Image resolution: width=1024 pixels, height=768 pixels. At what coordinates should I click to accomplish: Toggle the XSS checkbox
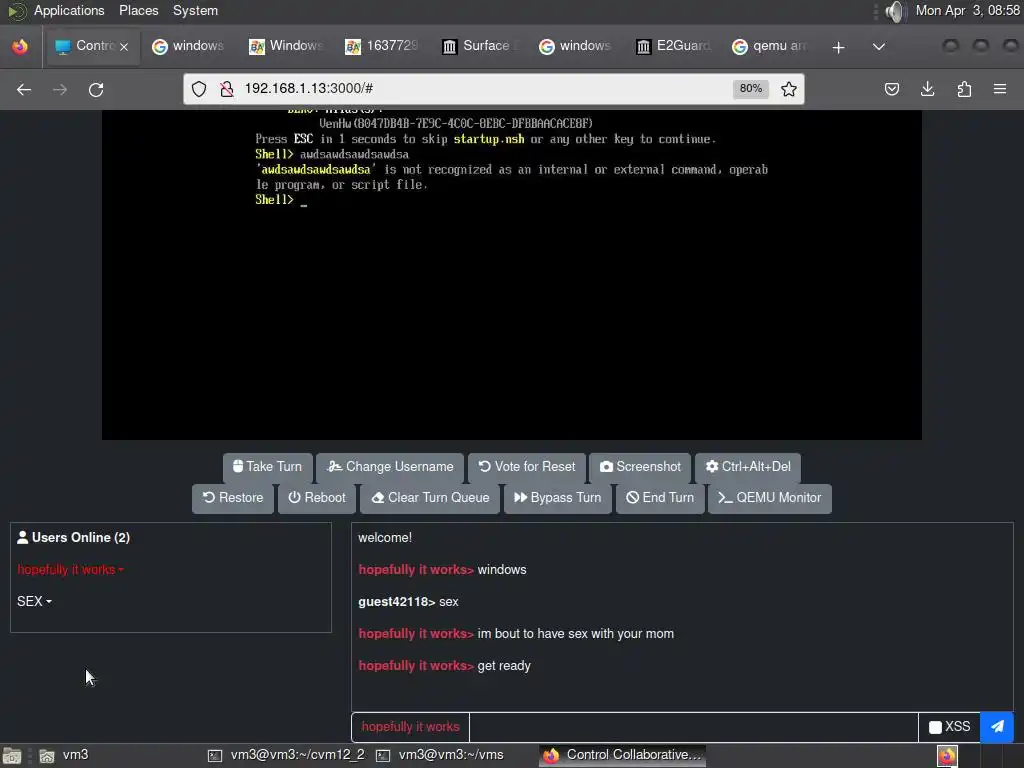click(935, 727)
